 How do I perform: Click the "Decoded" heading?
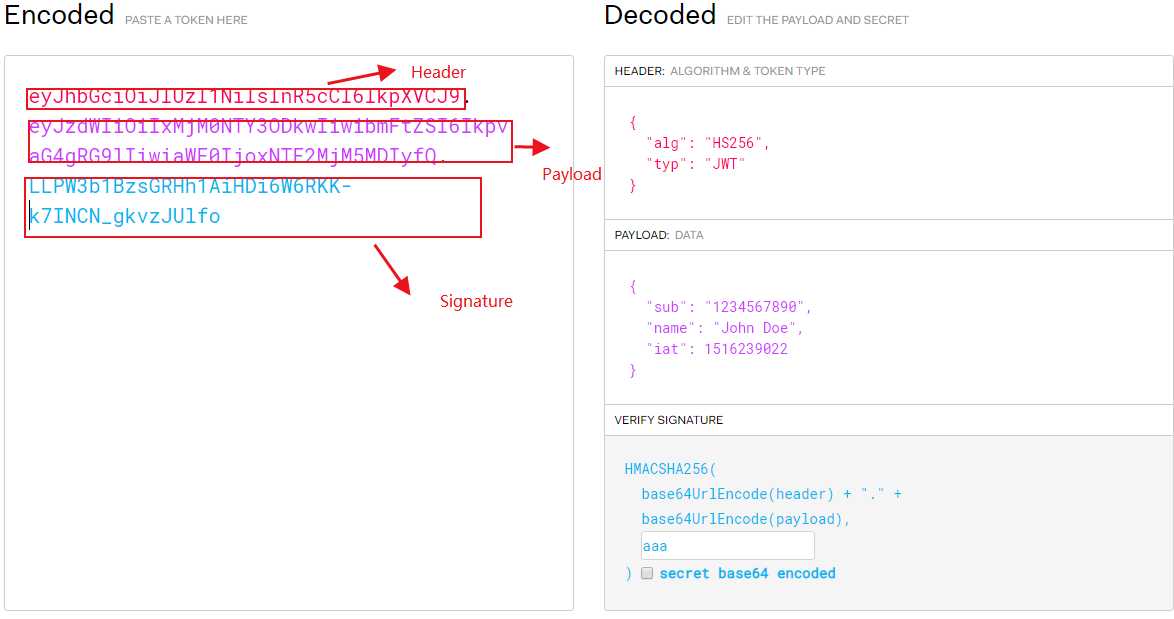[659, 16]
